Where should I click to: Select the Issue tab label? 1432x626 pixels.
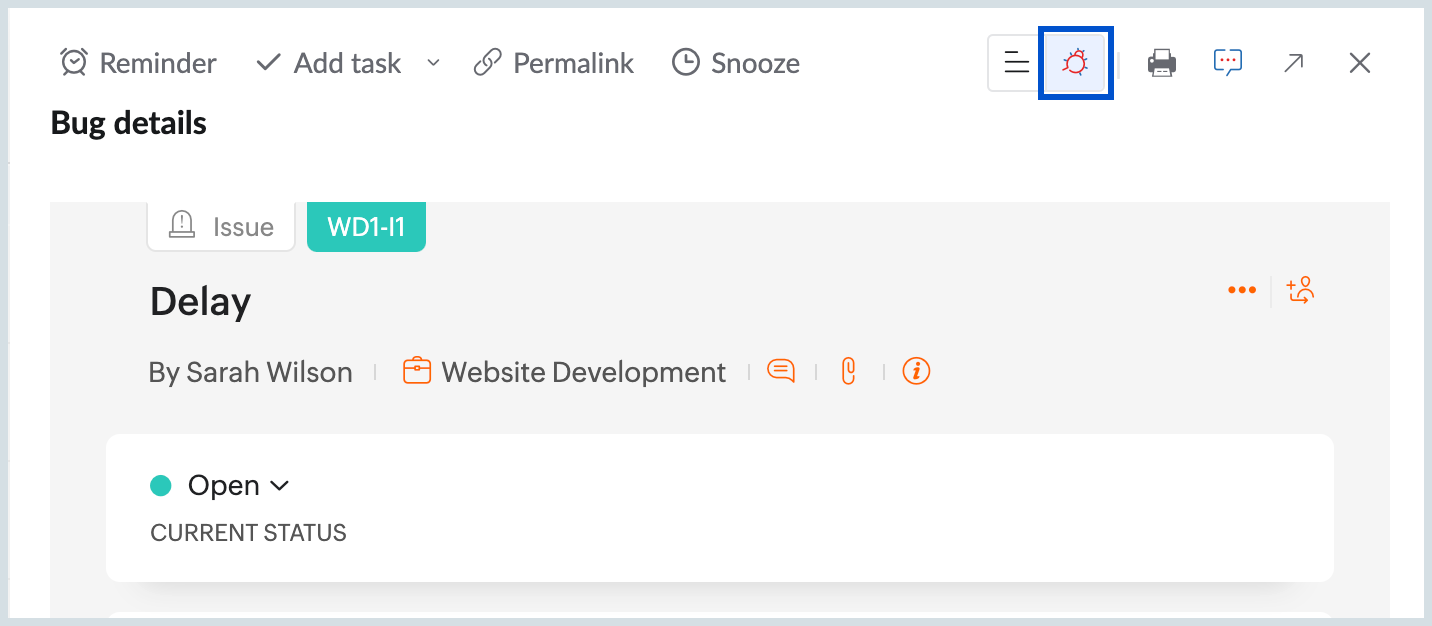coord(222,227)
